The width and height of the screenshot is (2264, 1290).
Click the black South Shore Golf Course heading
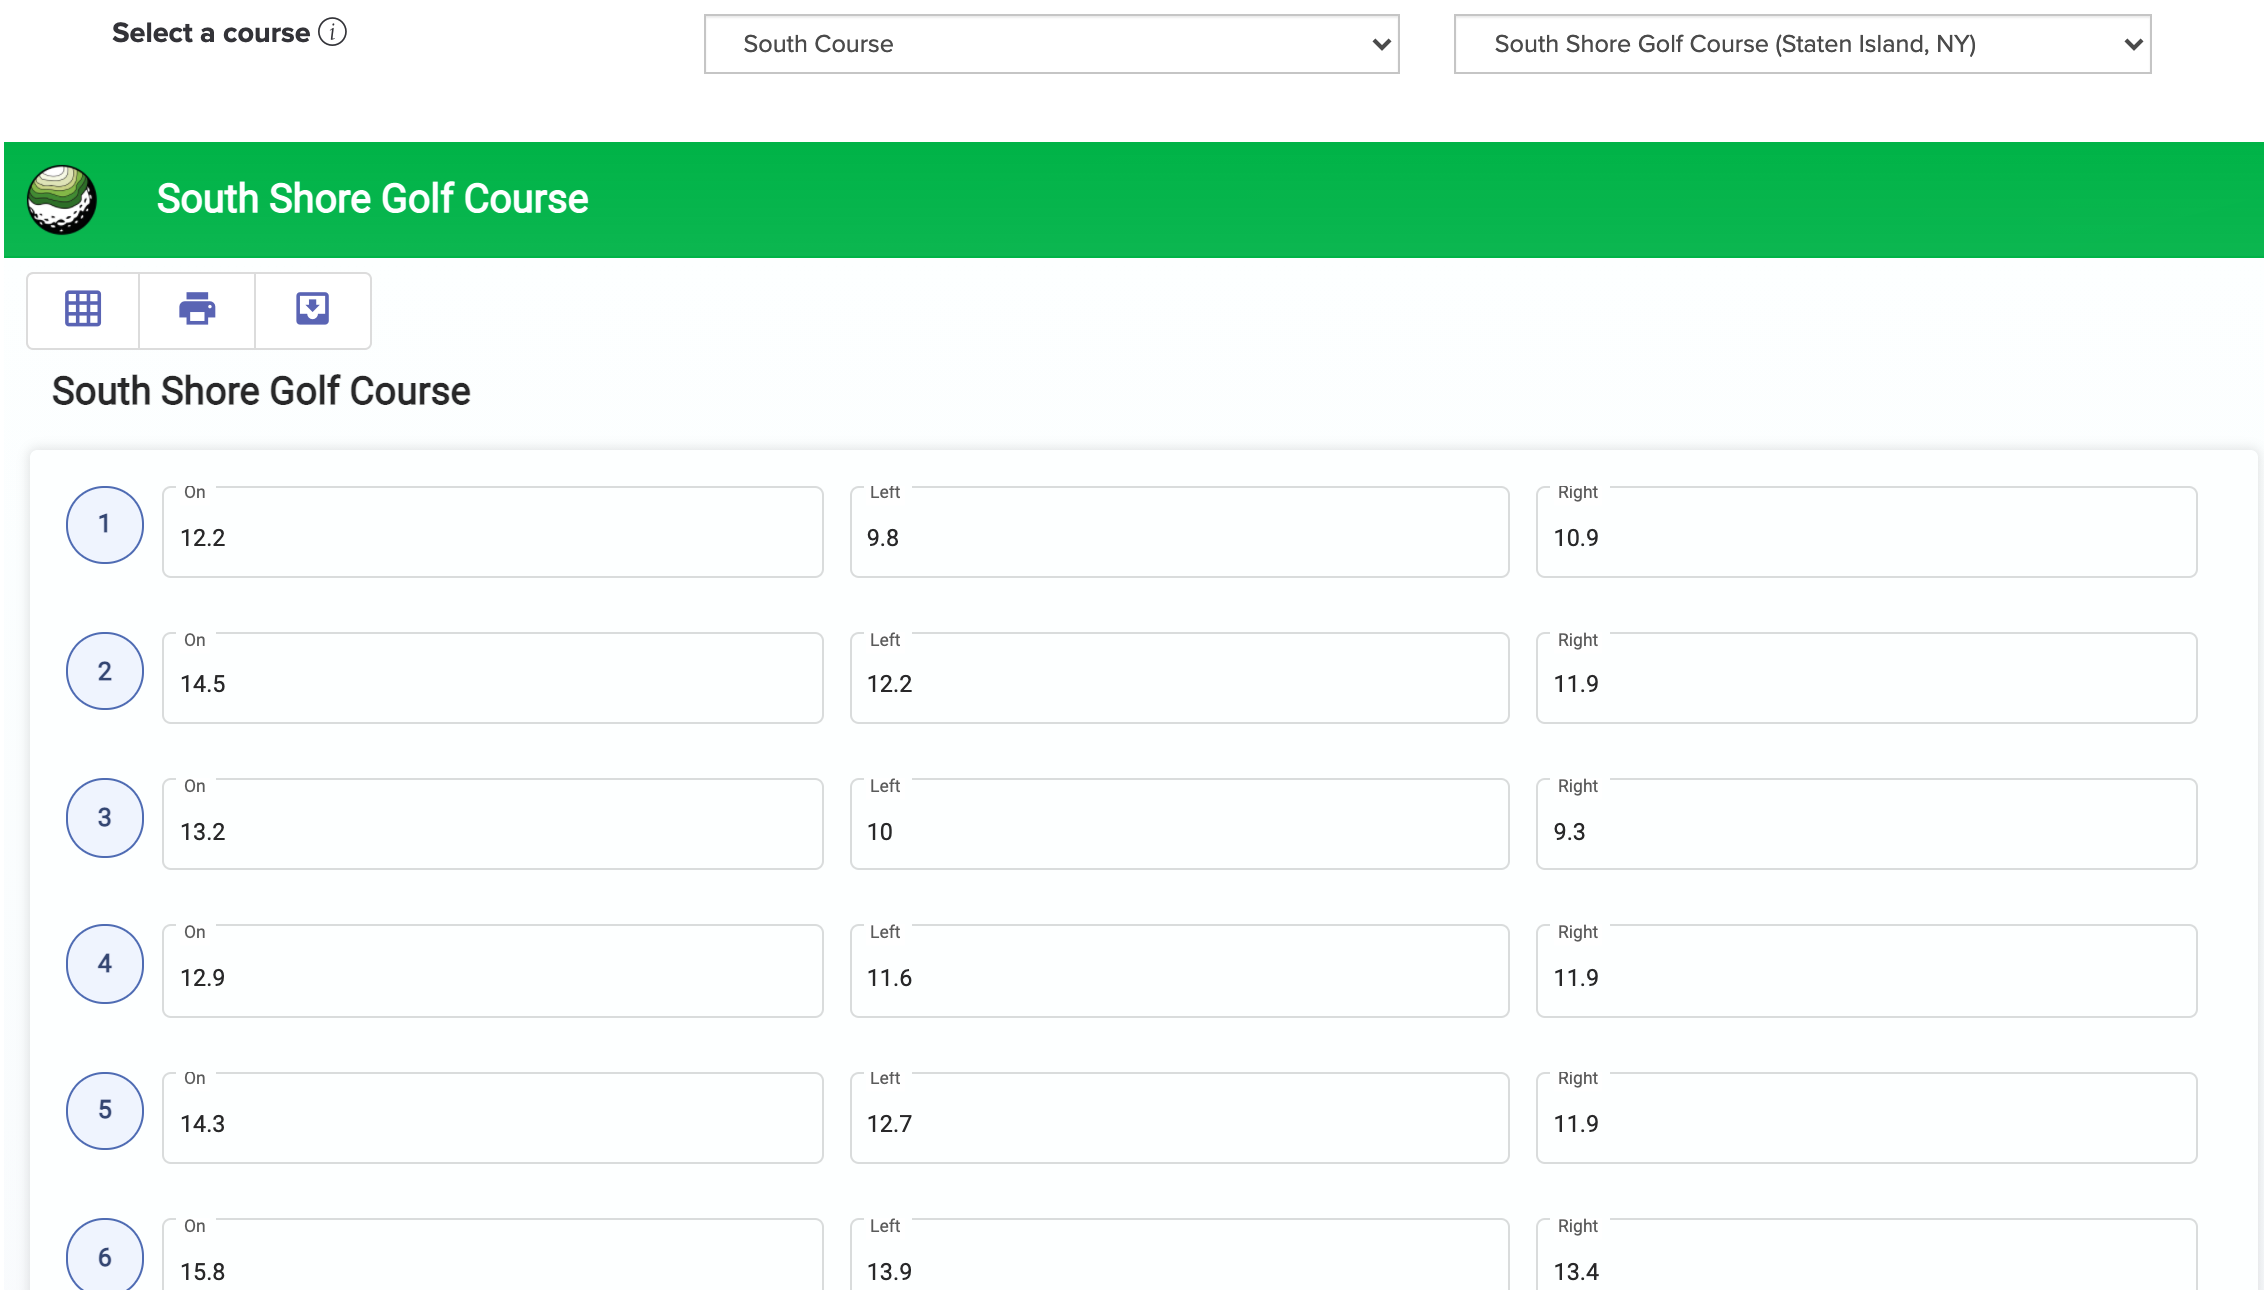tap(261, 391)
